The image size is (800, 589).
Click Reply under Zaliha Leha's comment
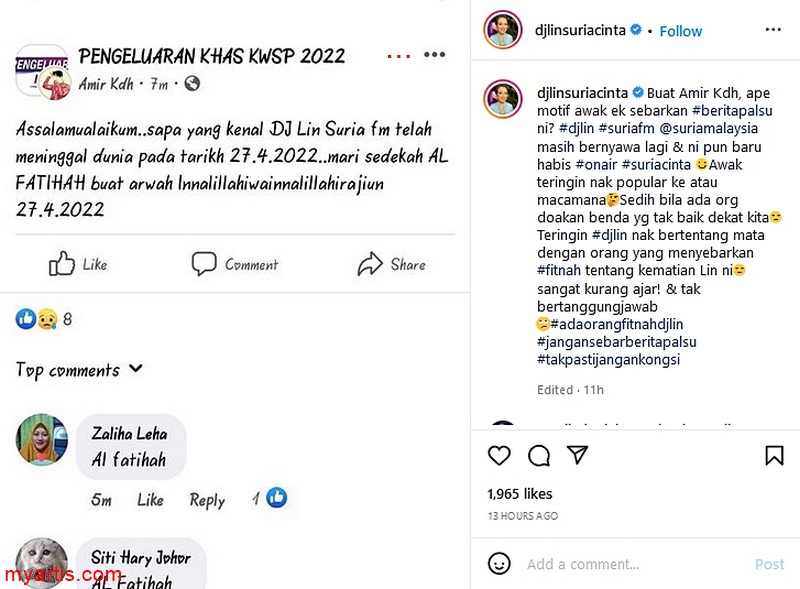pyautogui.click(x=207, y=500)
